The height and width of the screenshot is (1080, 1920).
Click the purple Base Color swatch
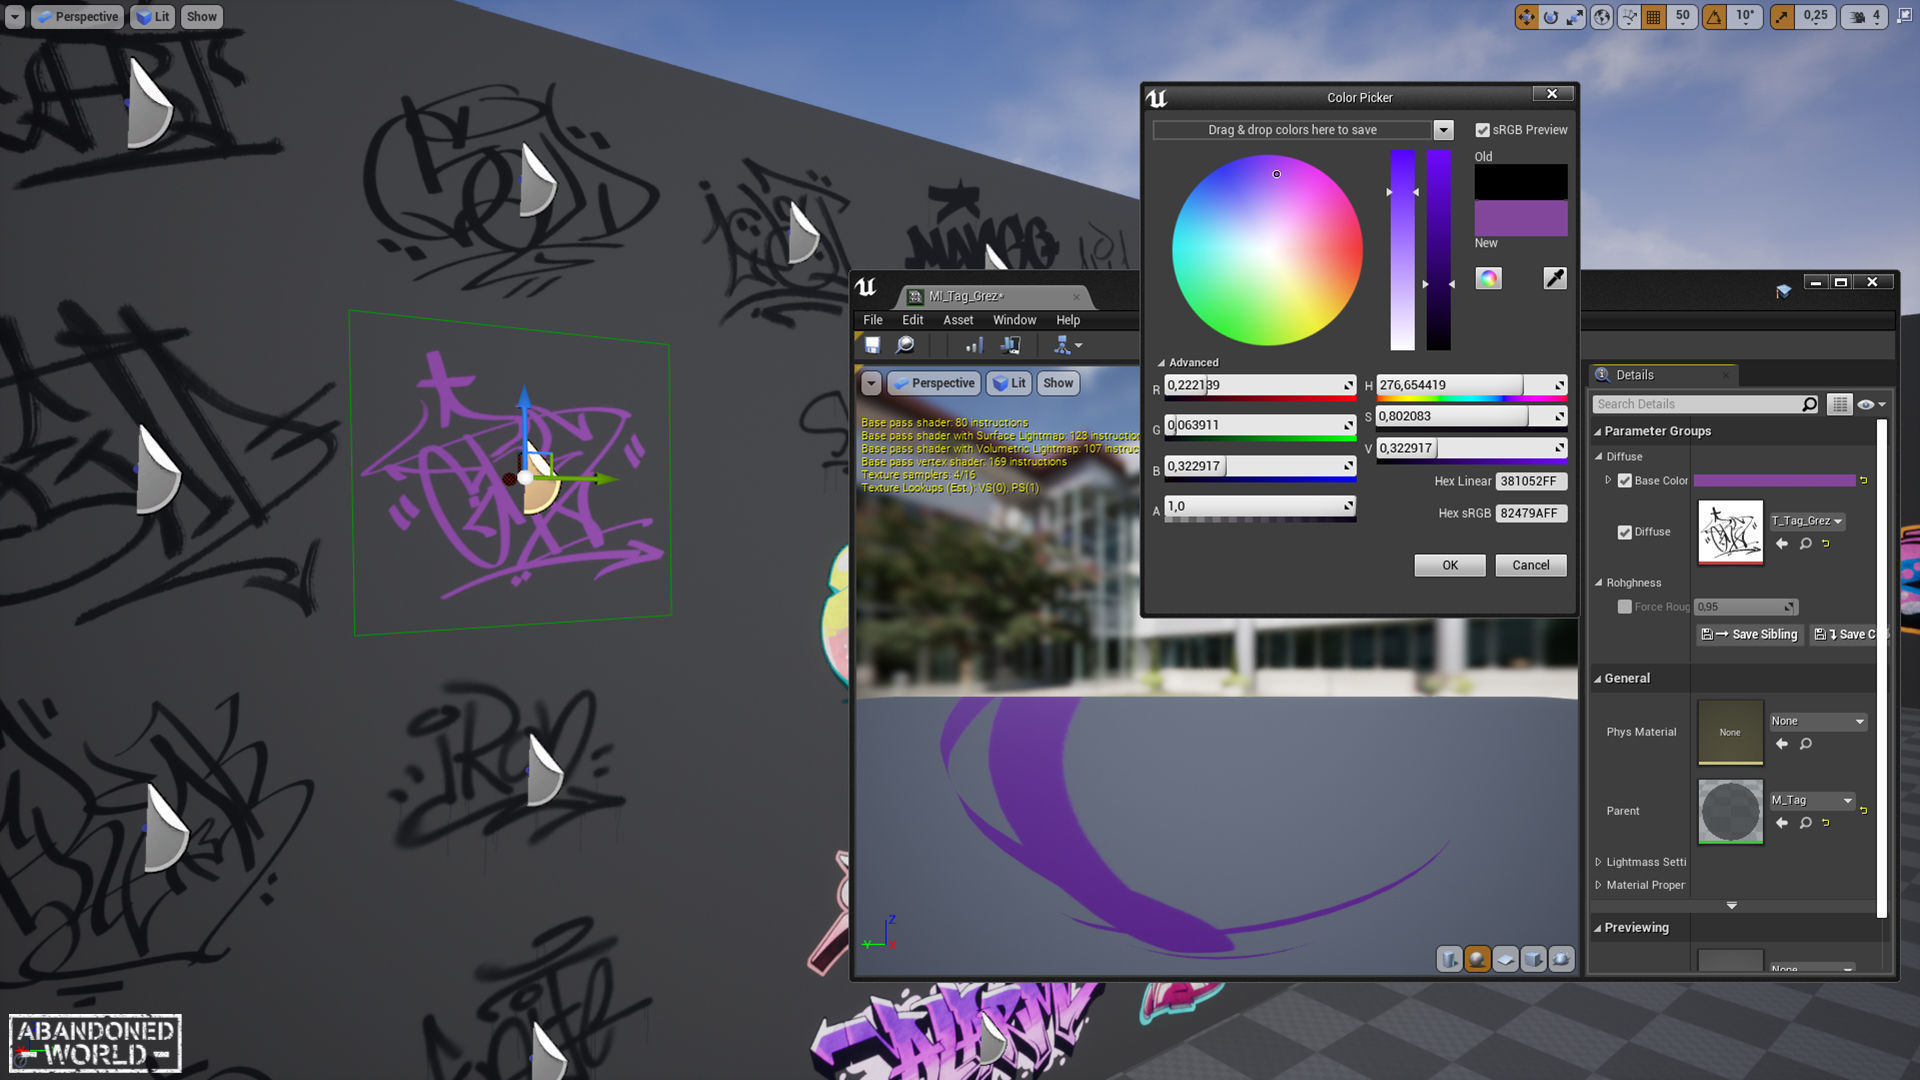(1774, 481)
